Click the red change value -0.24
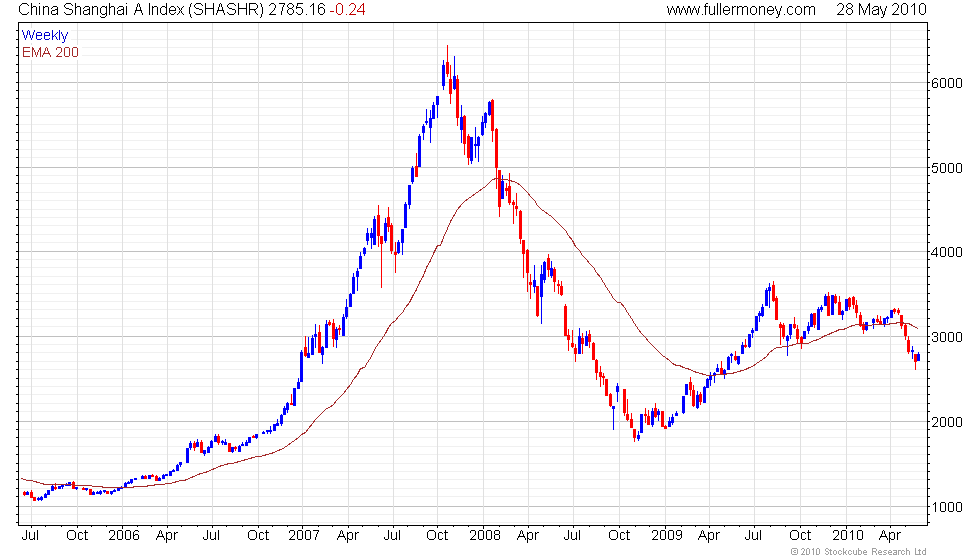 (347, 9)
